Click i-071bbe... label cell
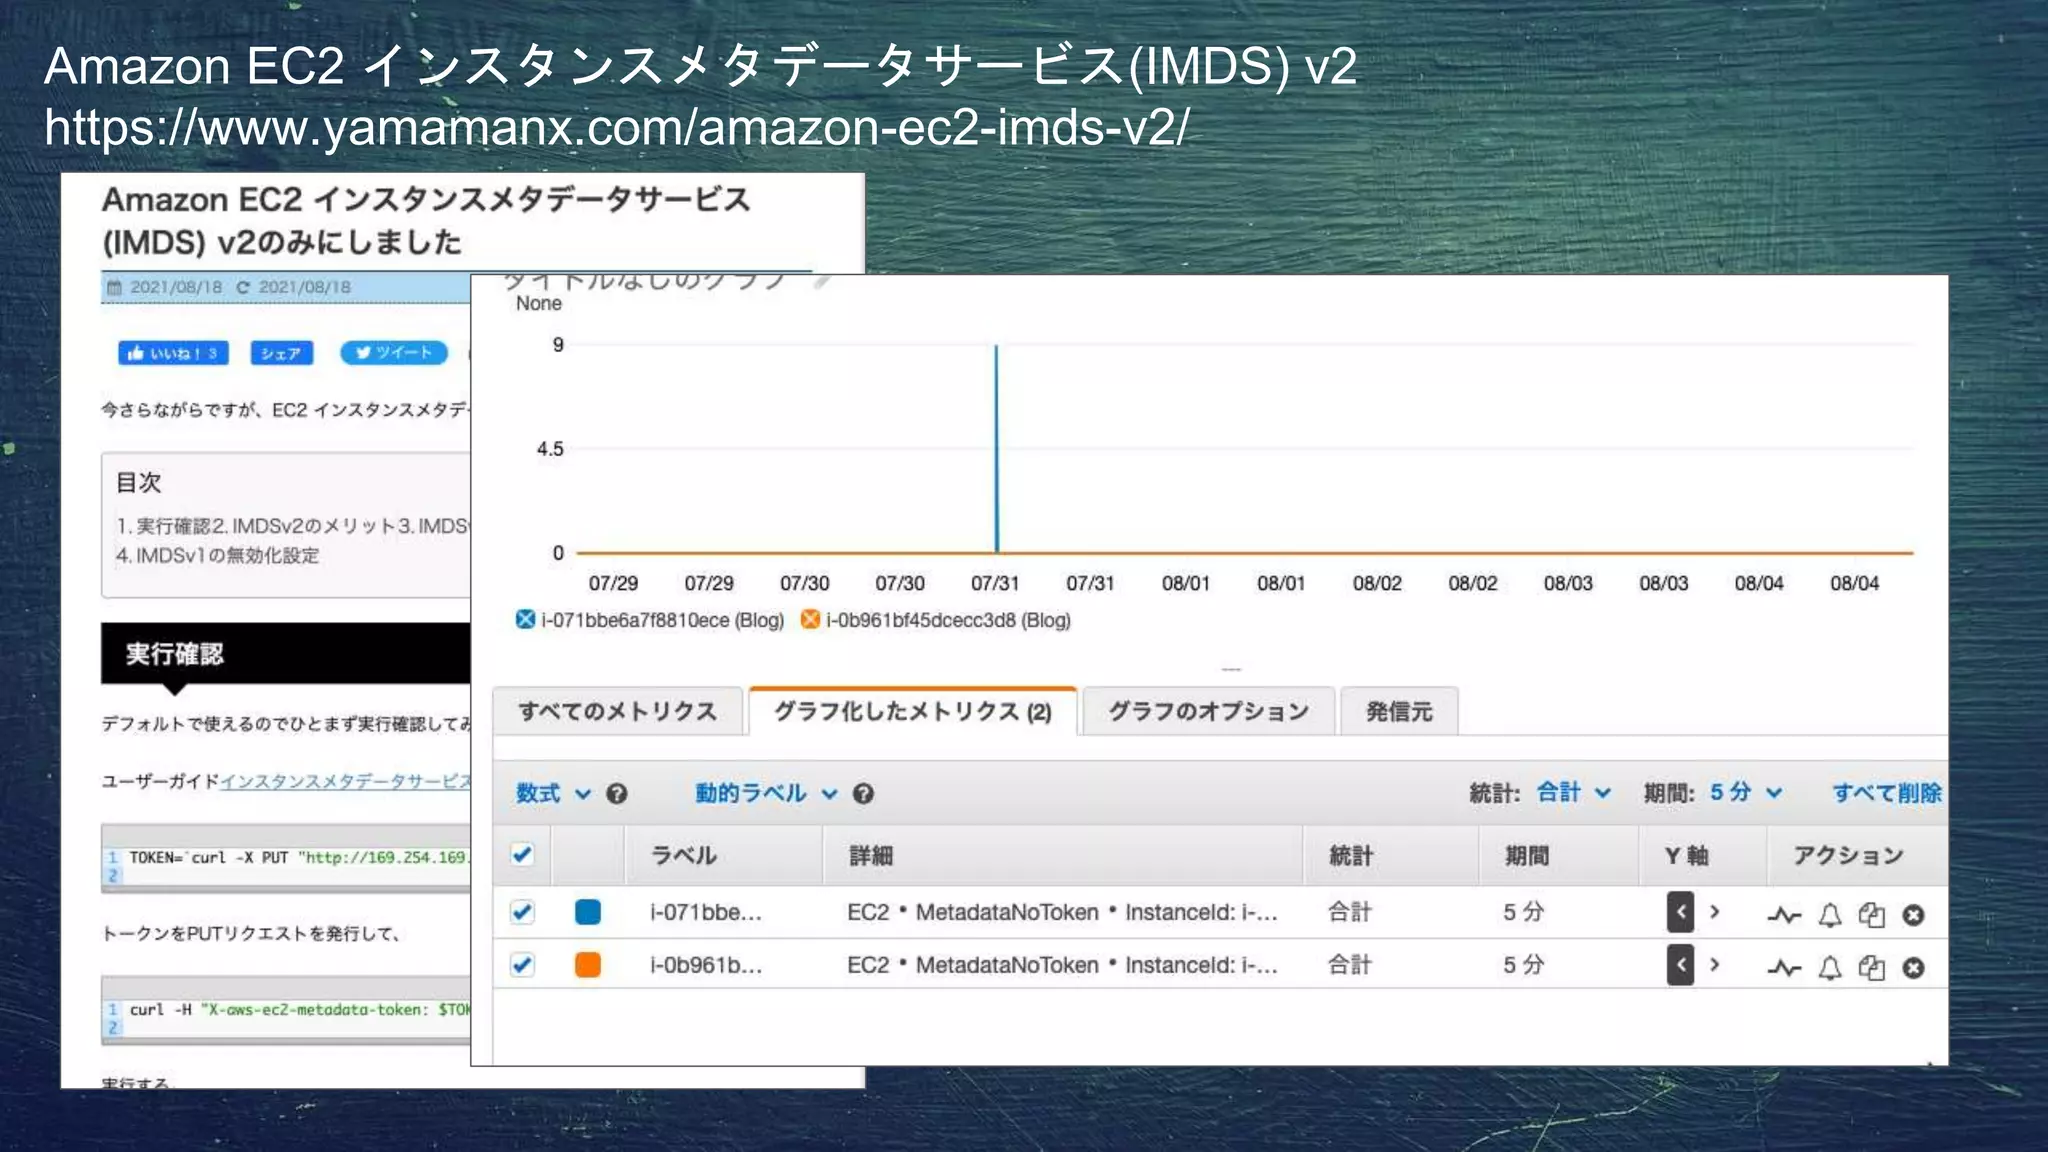This screenshot has height=1152, width=2048. click(706, 912)
